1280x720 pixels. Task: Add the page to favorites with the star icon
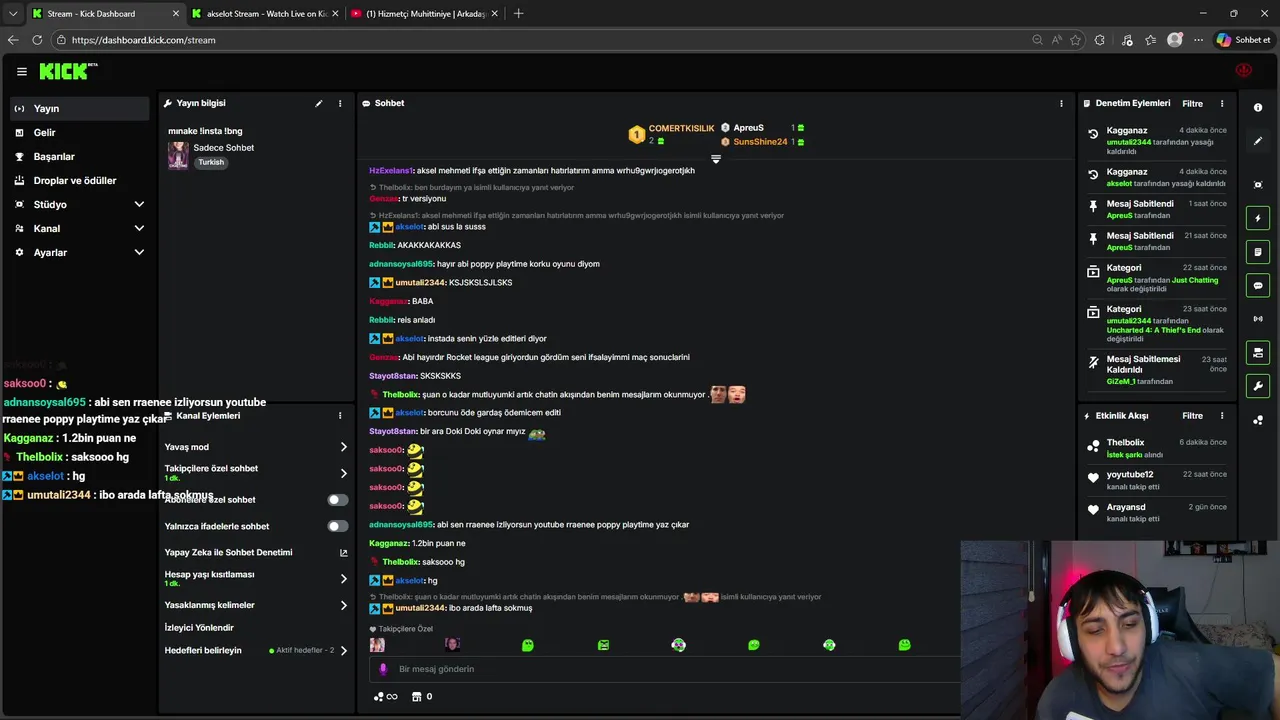[1076, 40]
